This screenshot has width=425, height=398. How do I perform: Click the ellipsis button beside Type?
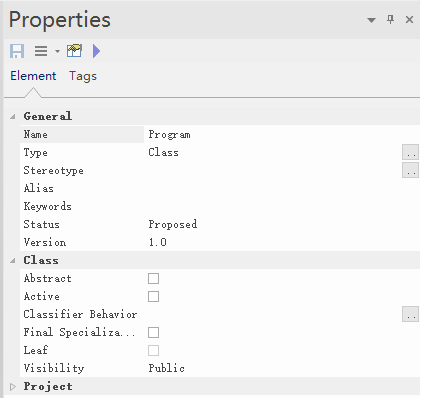coord(410,153)
